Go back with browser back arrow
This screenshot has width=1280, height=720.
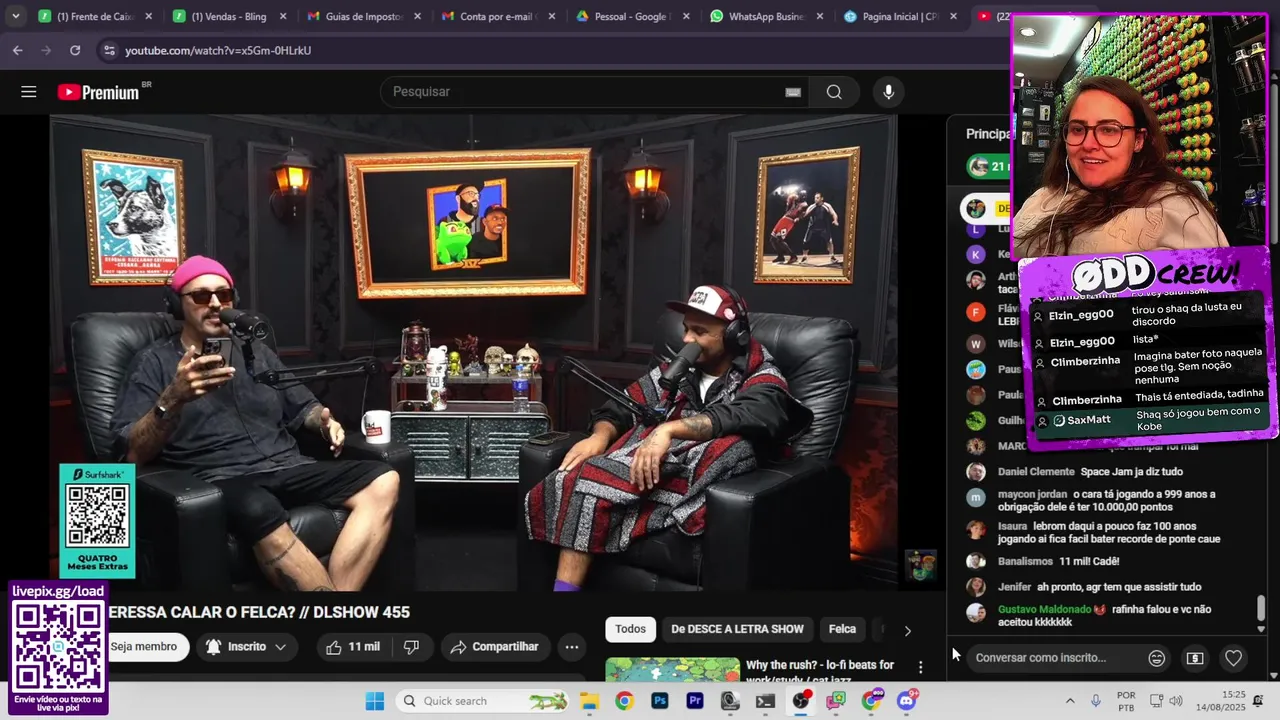tap(18, 50)
